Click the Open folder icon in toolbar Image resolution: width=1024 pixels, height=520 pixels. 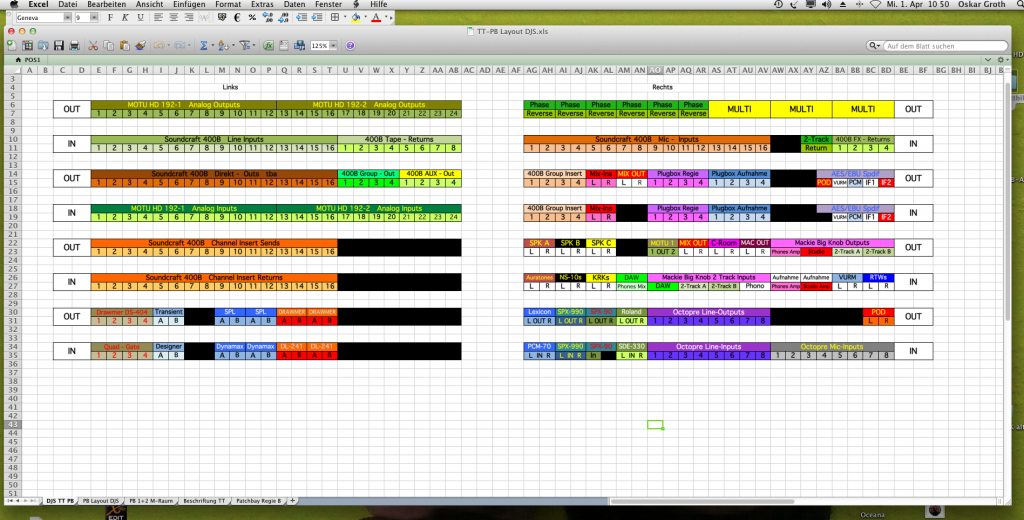(43, 46)
